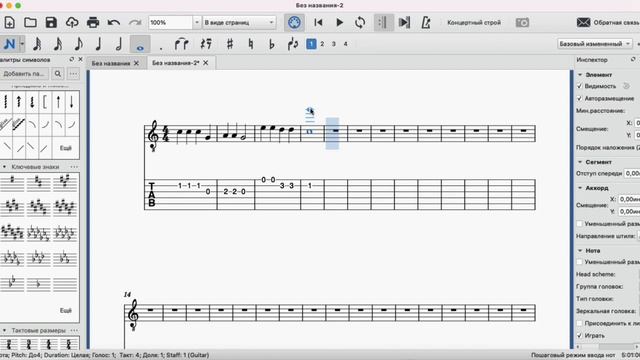Click 'Добавить па...' palette button
The width and height of the screenshot is (640, 360).
(24, 74)
